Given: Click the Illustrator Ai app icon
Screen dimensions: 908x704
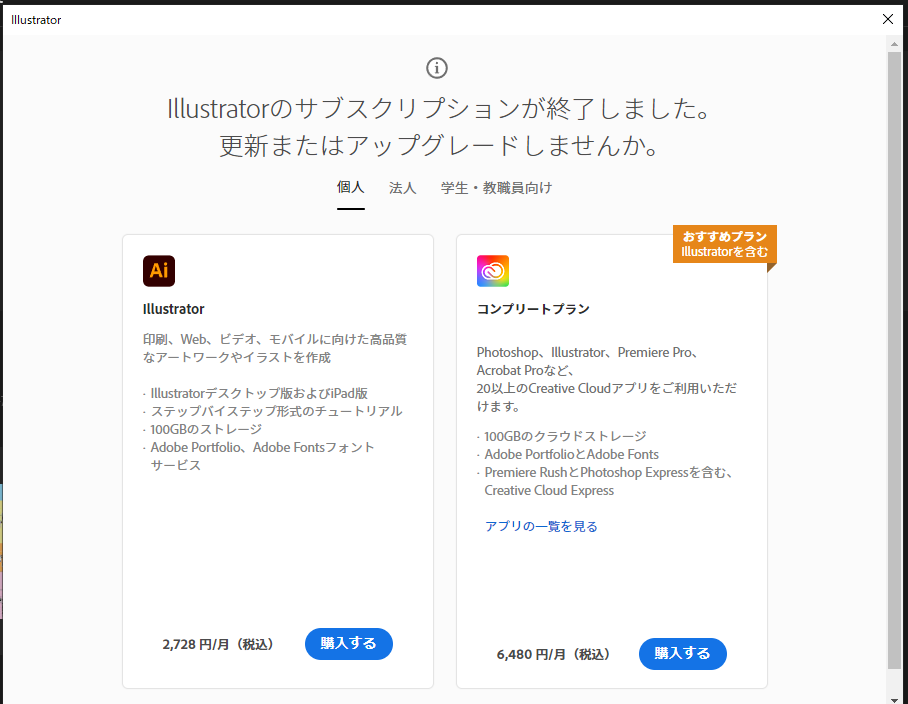Looking at the screenshot, I should pyautogui.click(x=159, y=271).
